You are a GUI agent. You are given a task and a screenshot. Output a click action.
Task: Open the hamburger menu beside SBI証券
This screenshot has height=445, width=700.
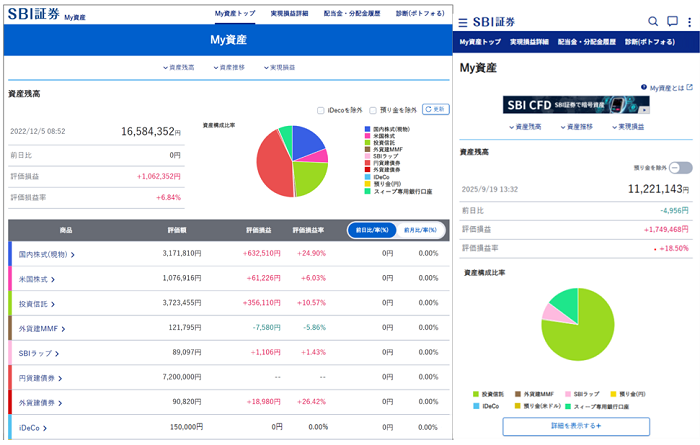tap(462, 22)
